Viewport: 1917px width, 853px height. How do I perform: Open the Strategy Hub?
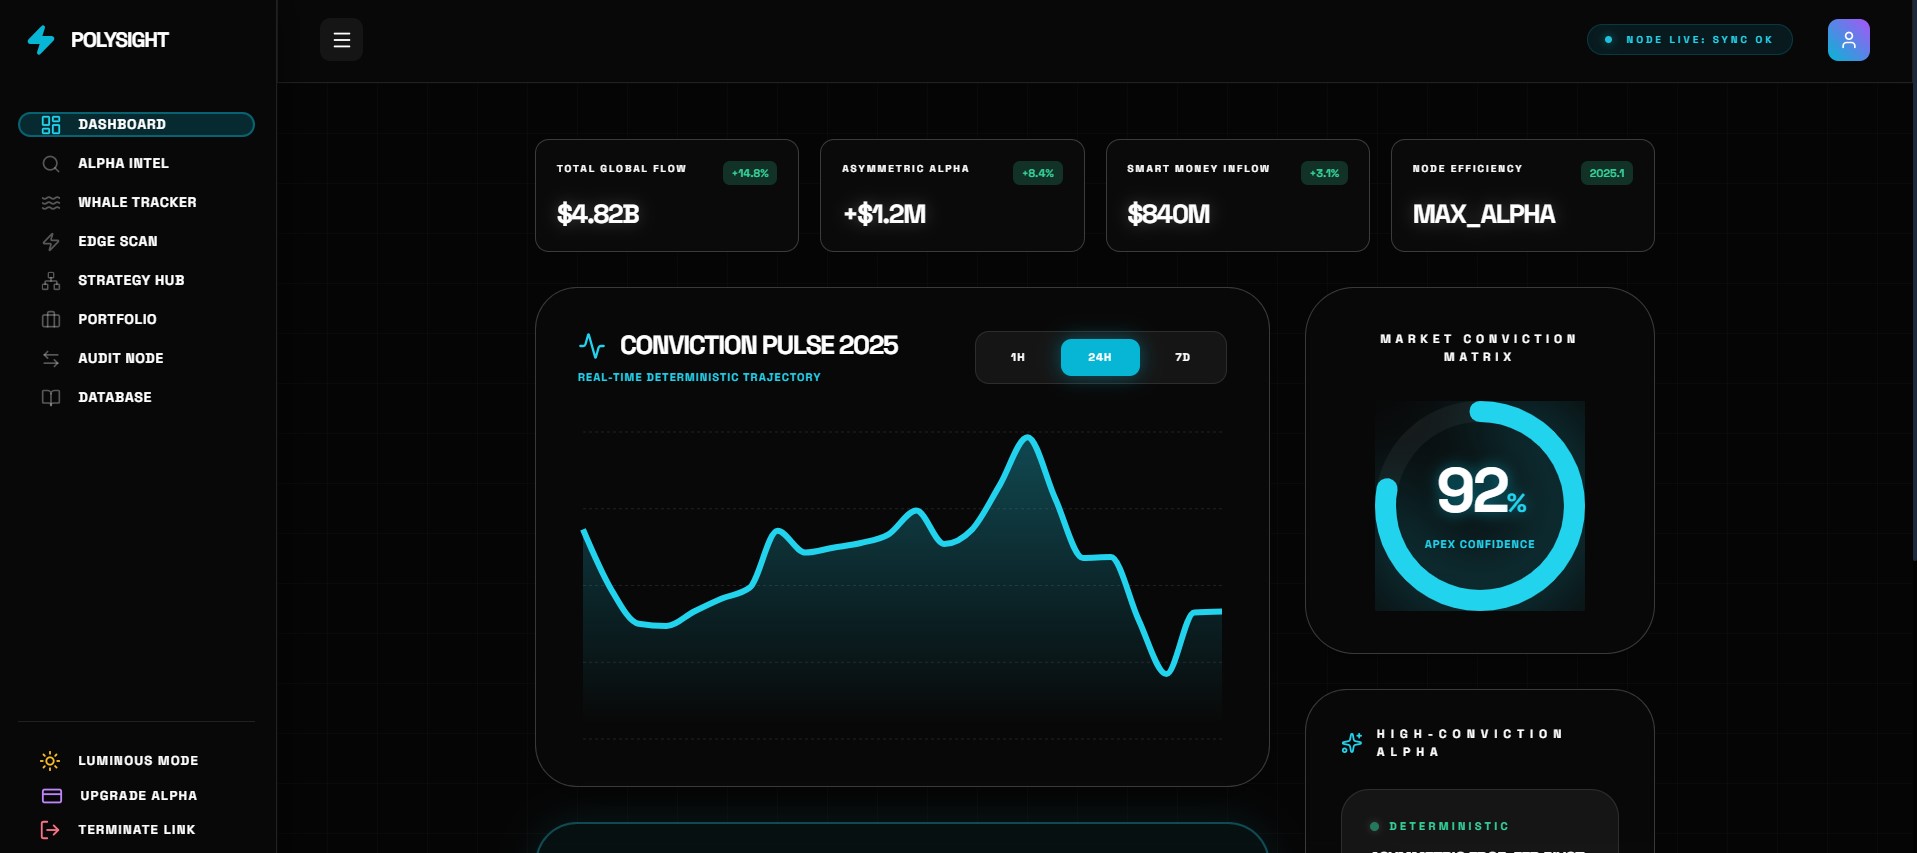pos(136,280)
